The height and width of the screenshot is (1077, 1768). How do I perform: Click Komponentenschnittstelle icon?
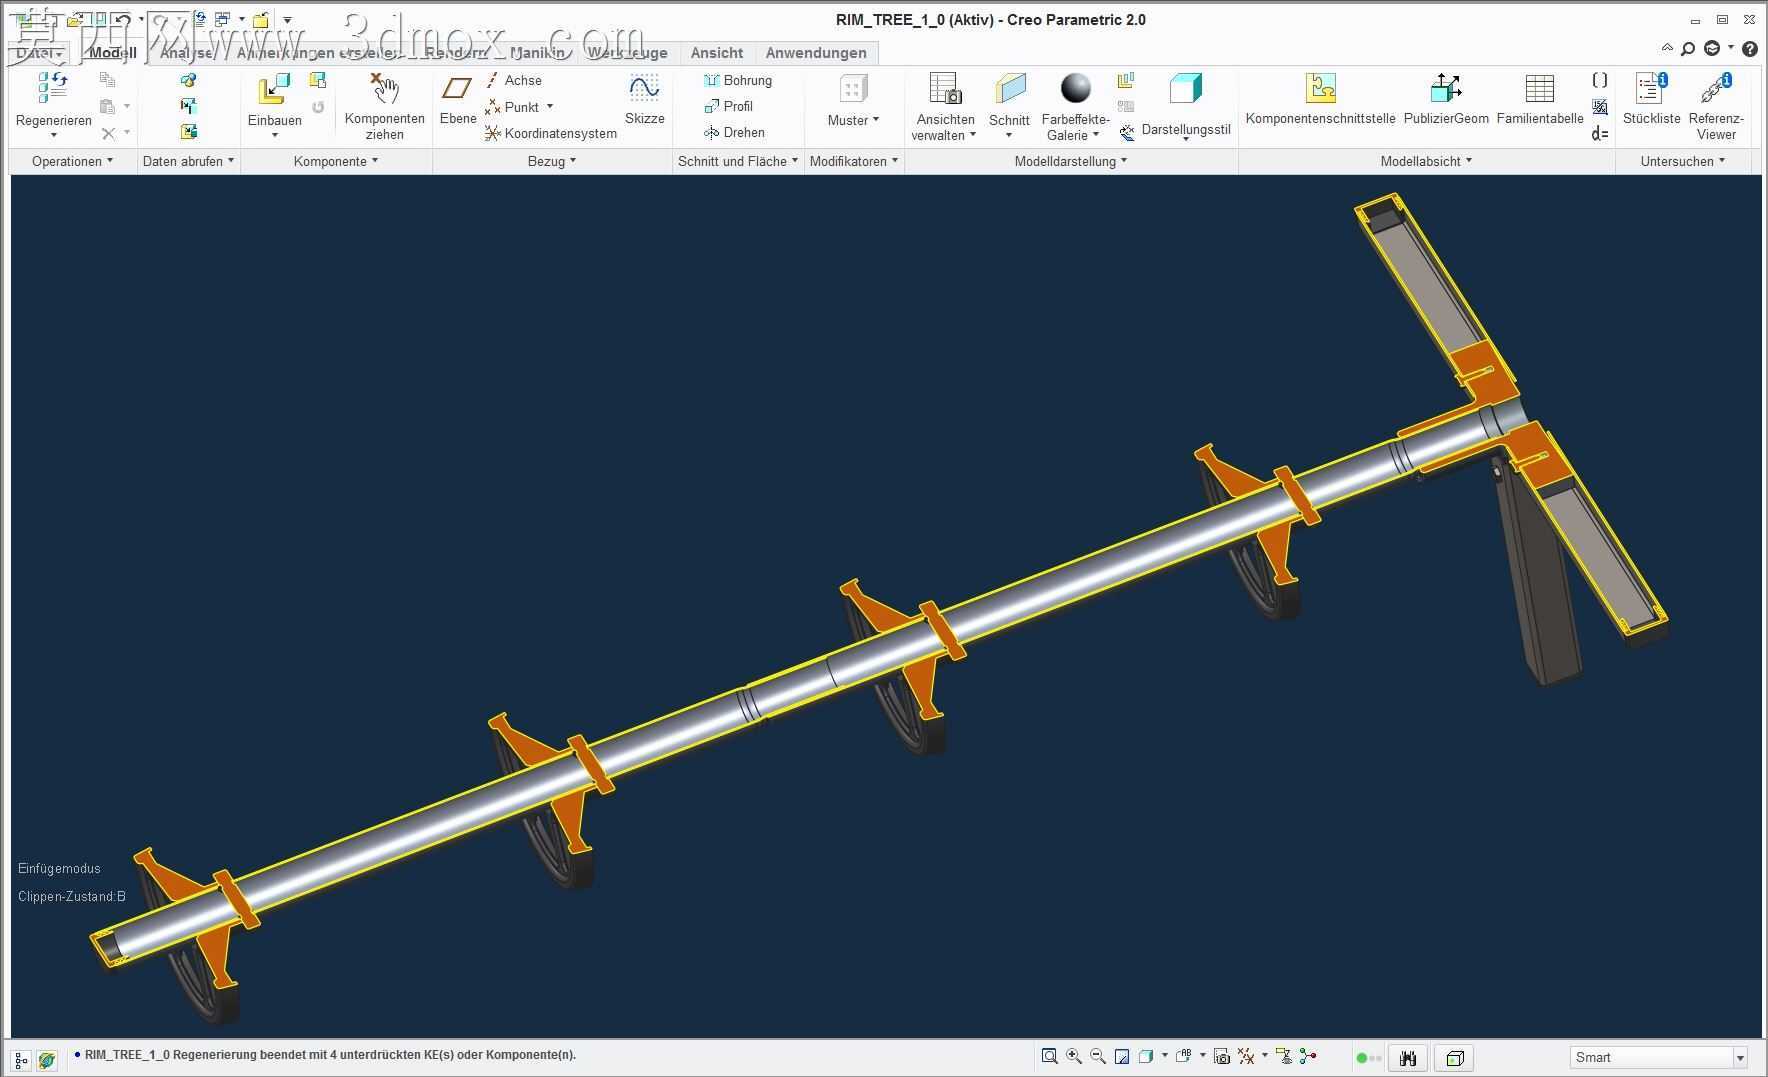coord(1320,88)
